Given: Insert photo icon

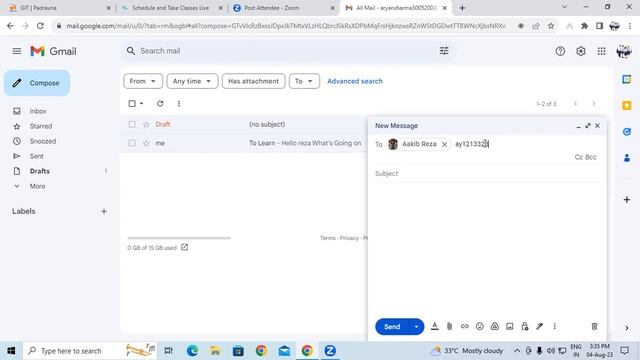Looking at the screenshot, I should point(509,326).
